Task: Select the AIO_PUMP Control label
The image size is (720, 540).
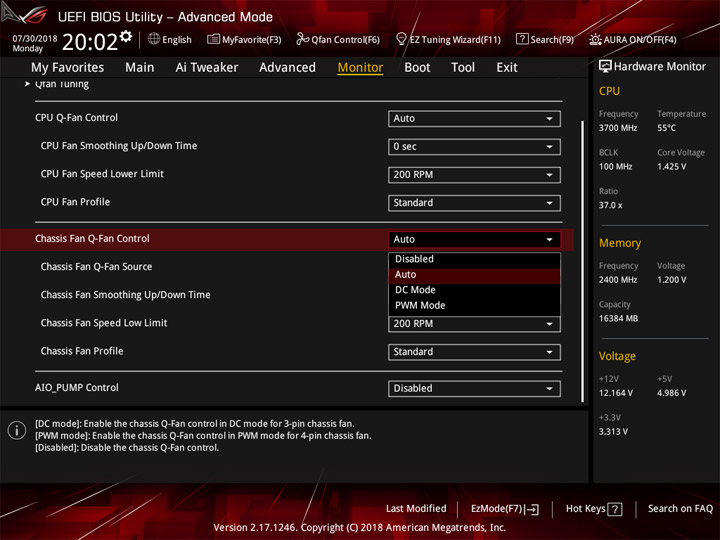Action: (x=77, y=388)
